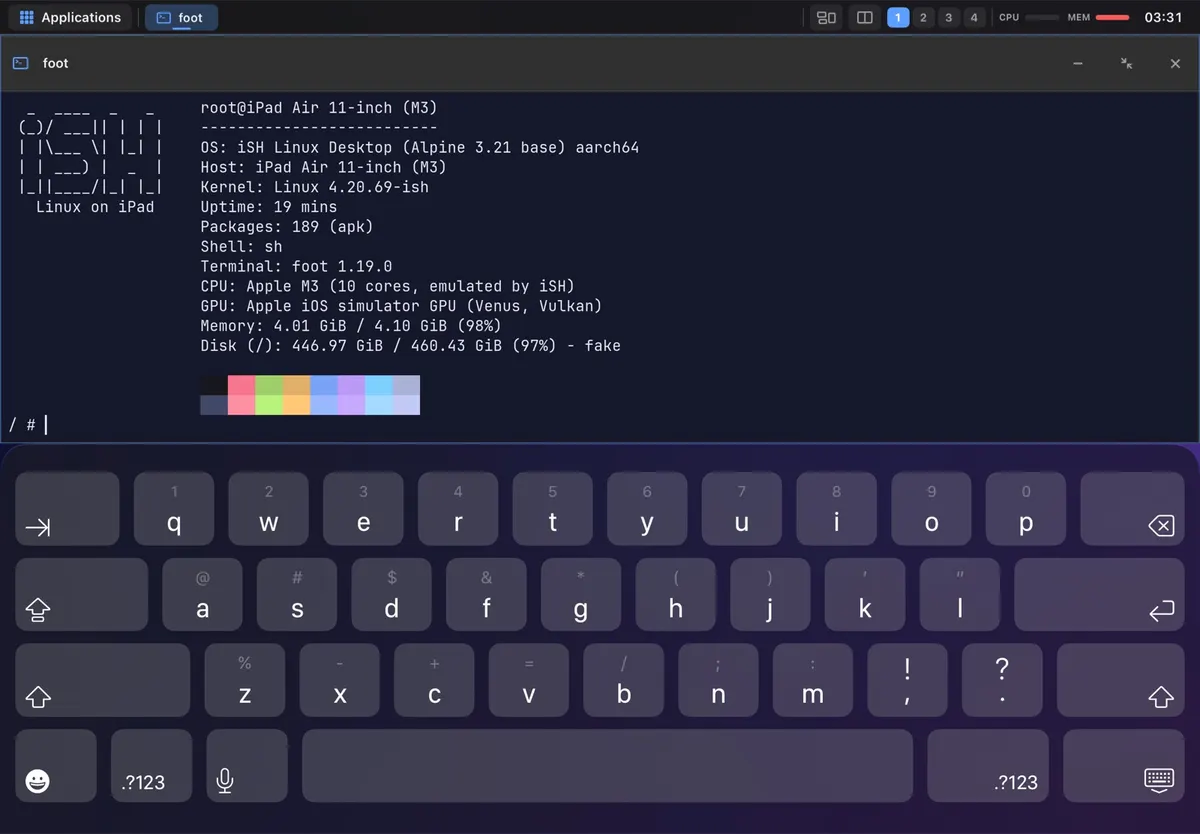Image resolution: width=1200 pixels, height=834 pixels.
Task: Open the emoji keyboard
Action: coord(56,766)
